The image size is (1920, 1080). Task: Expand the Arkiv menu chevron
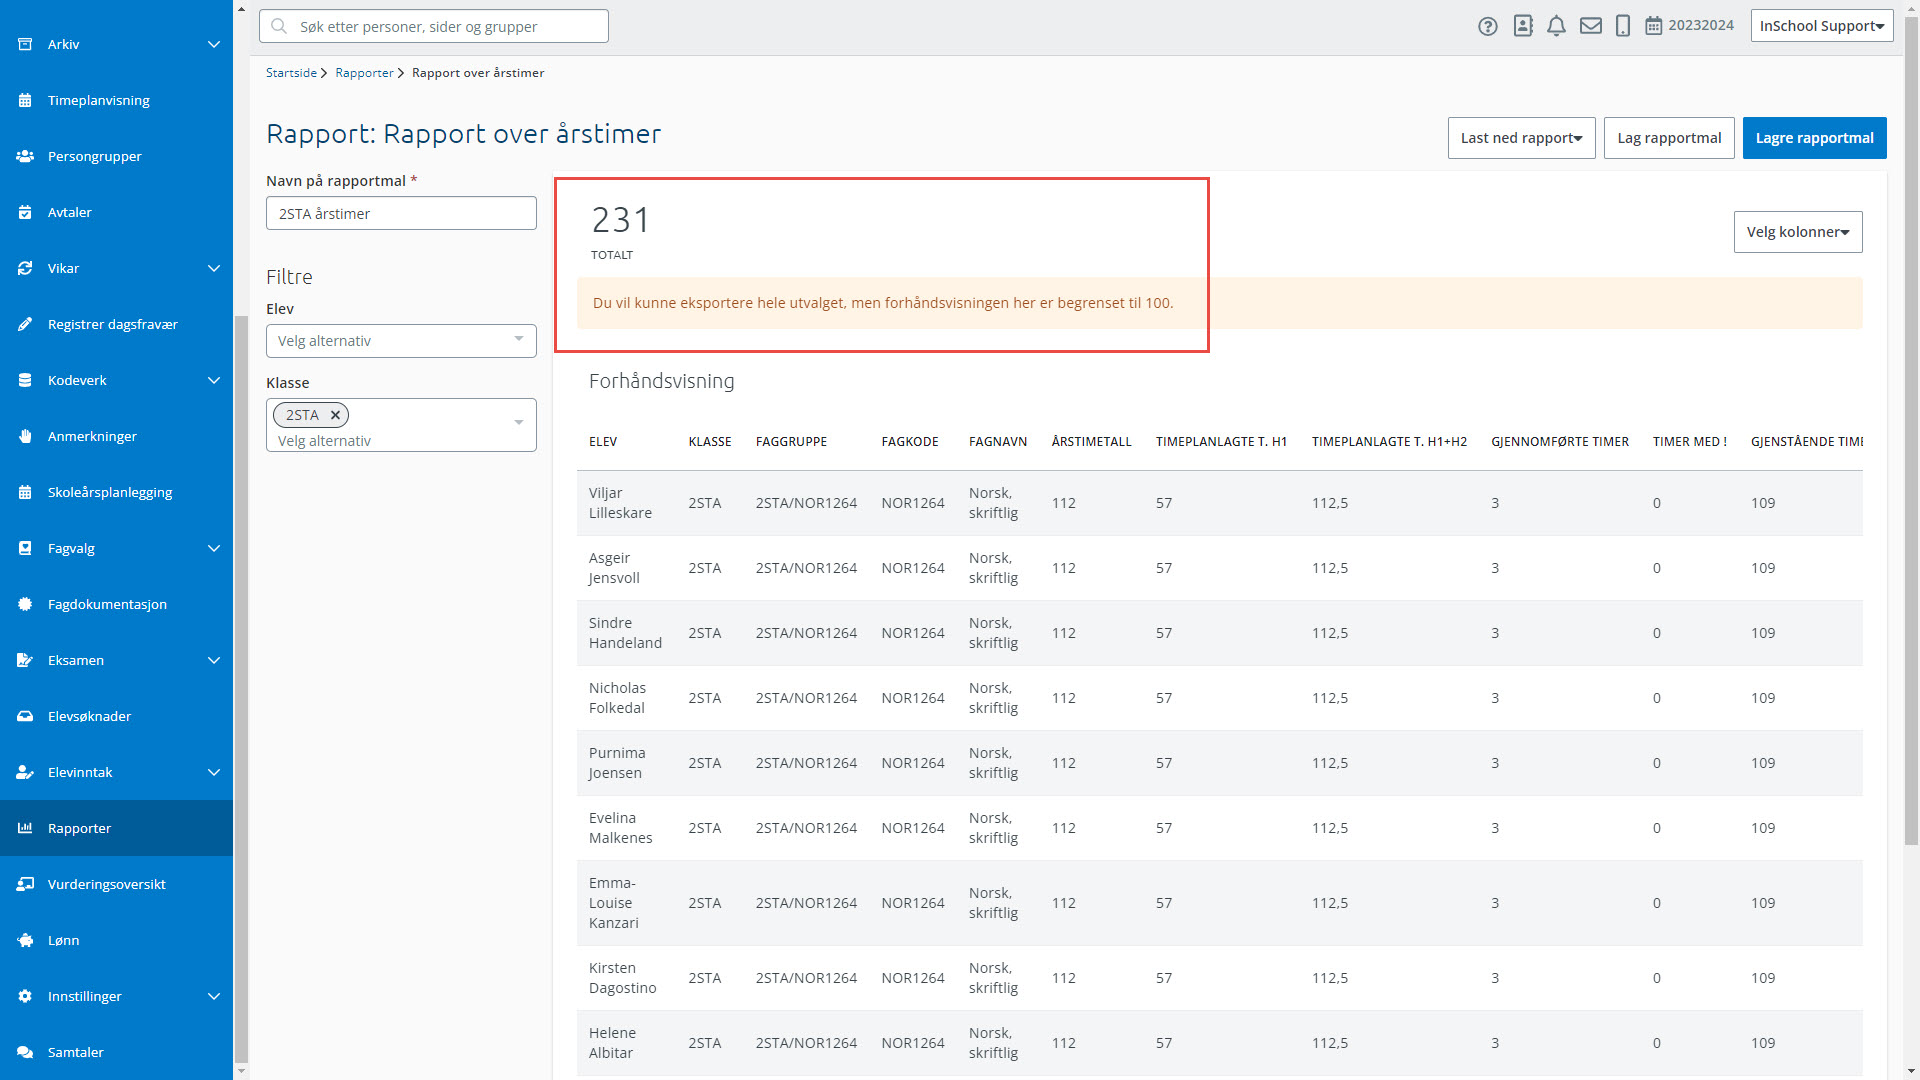tap(213, 44)
